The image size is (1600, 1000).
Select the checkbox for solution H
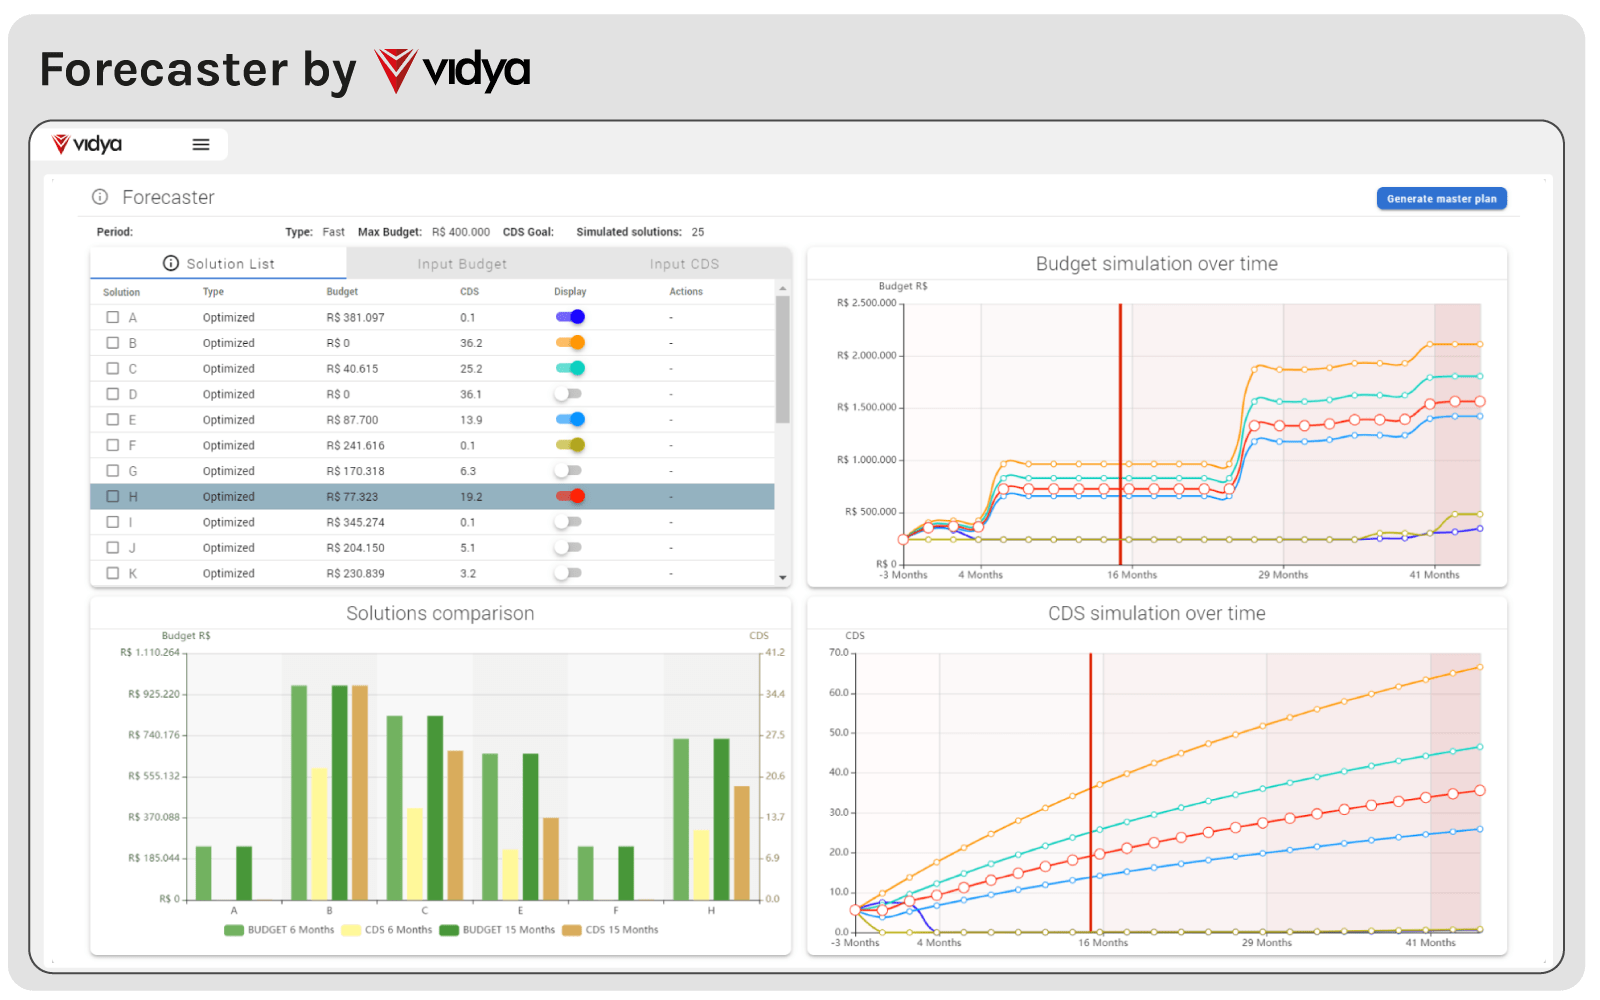(x=113, y=496)
